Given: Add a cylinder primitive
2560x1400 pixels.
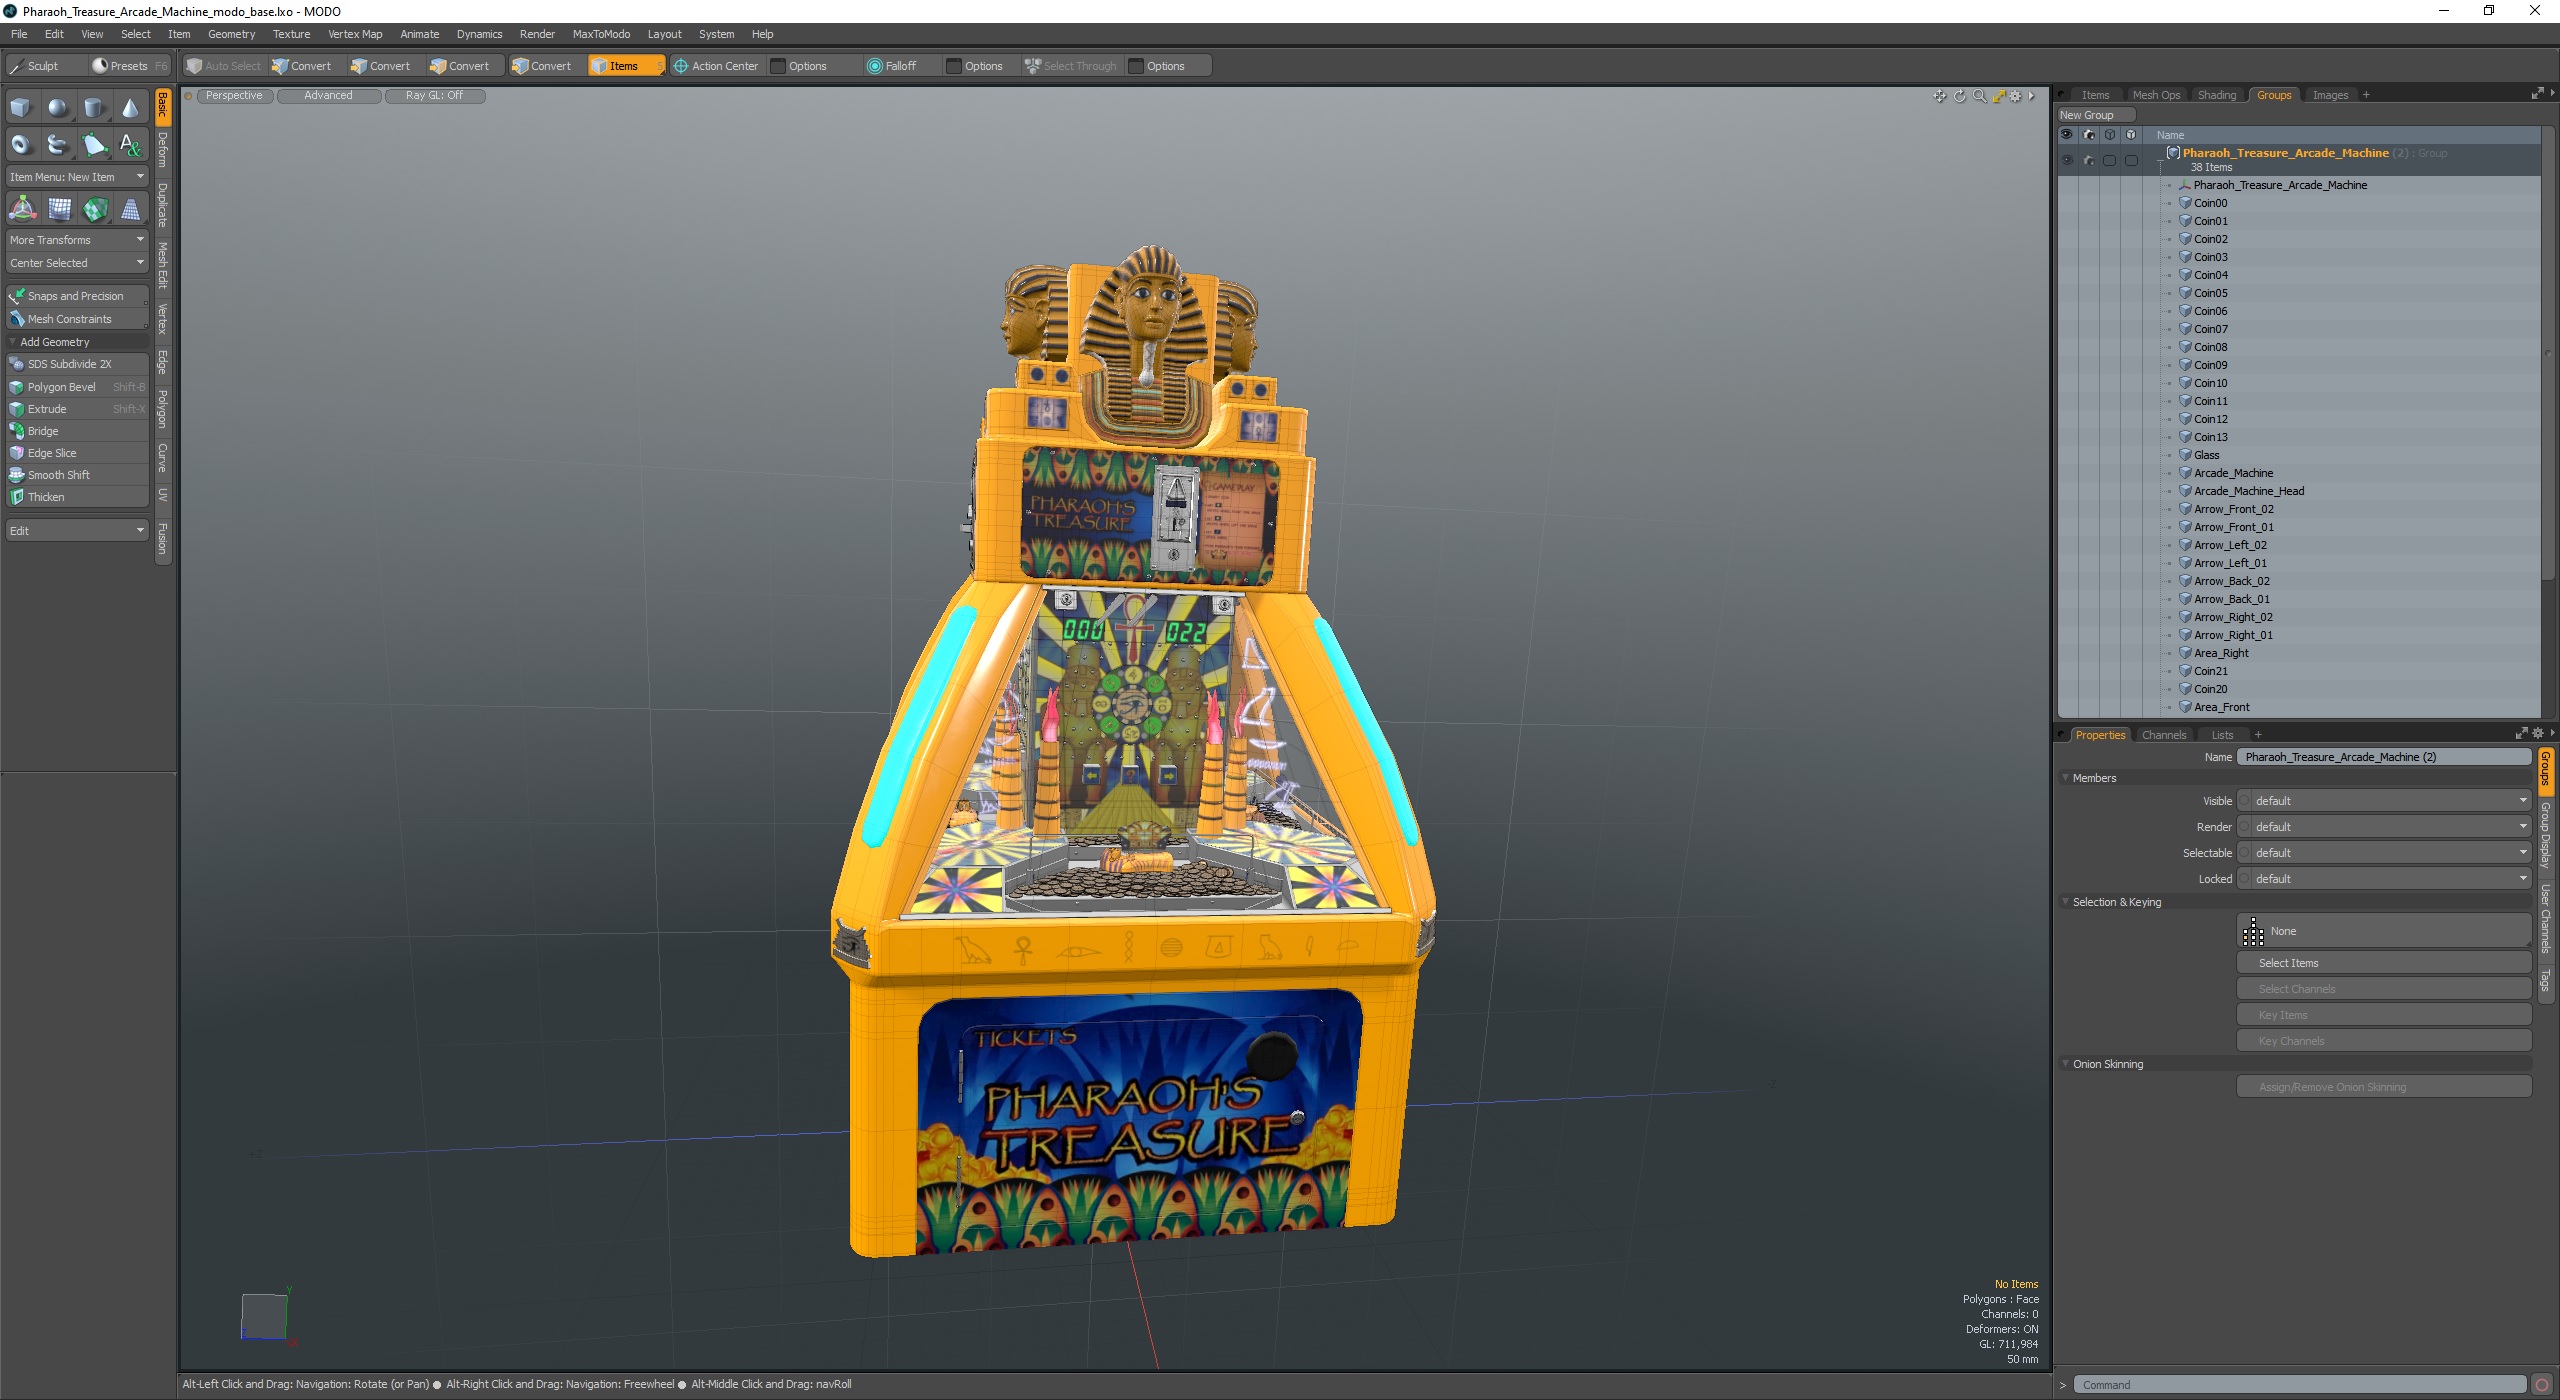Looking at the screenshot, I should [x=94, y=108].
